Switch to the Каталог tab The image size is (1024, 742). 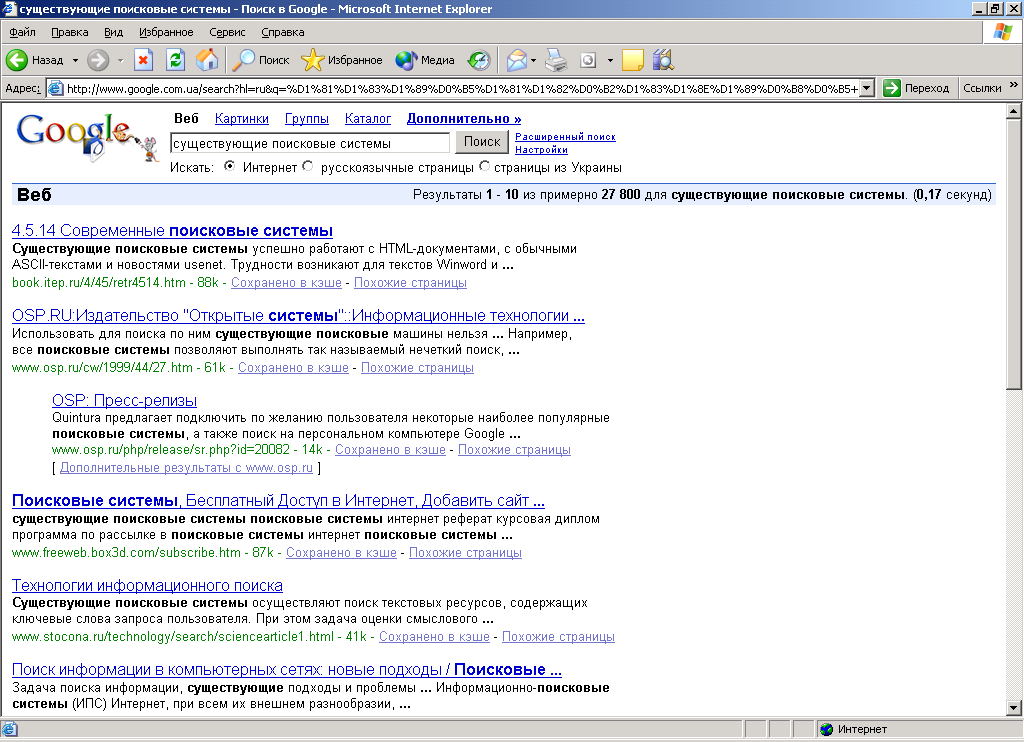click(368, 118)
